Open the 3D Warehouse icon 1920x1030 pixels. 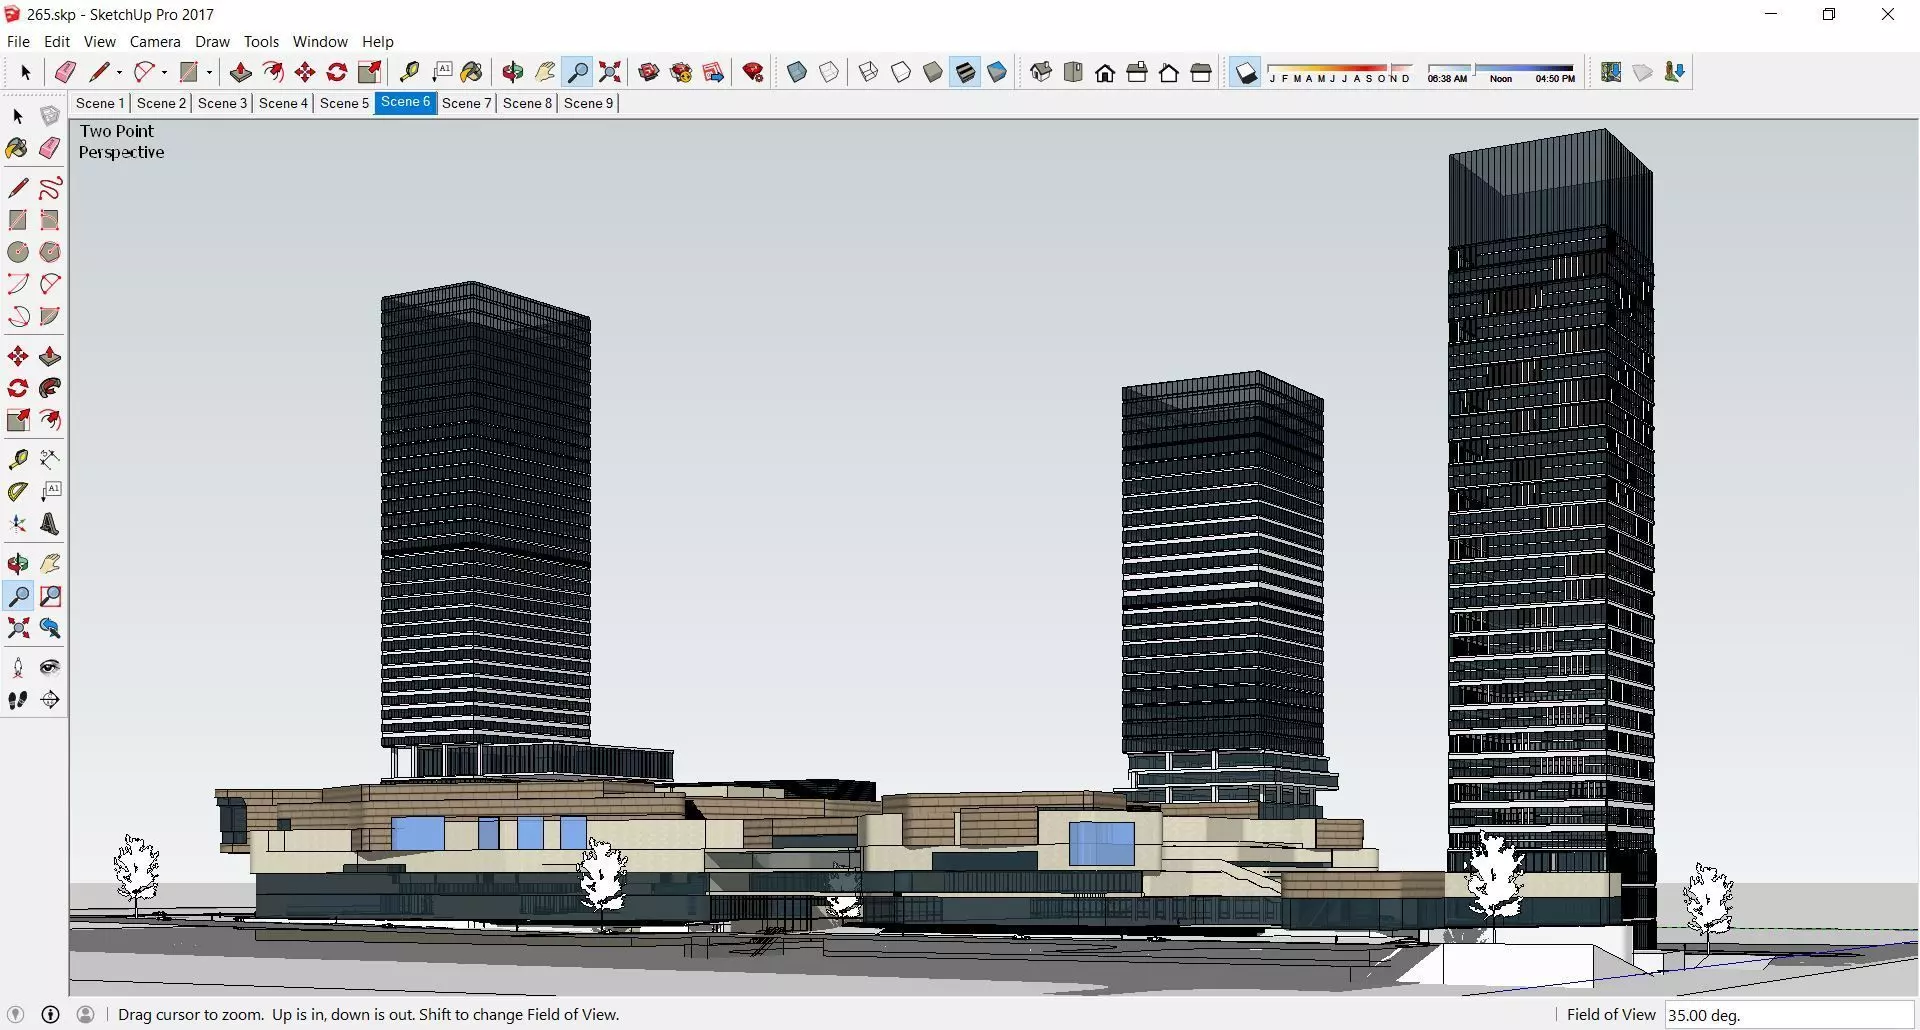(x=649, y=72)
